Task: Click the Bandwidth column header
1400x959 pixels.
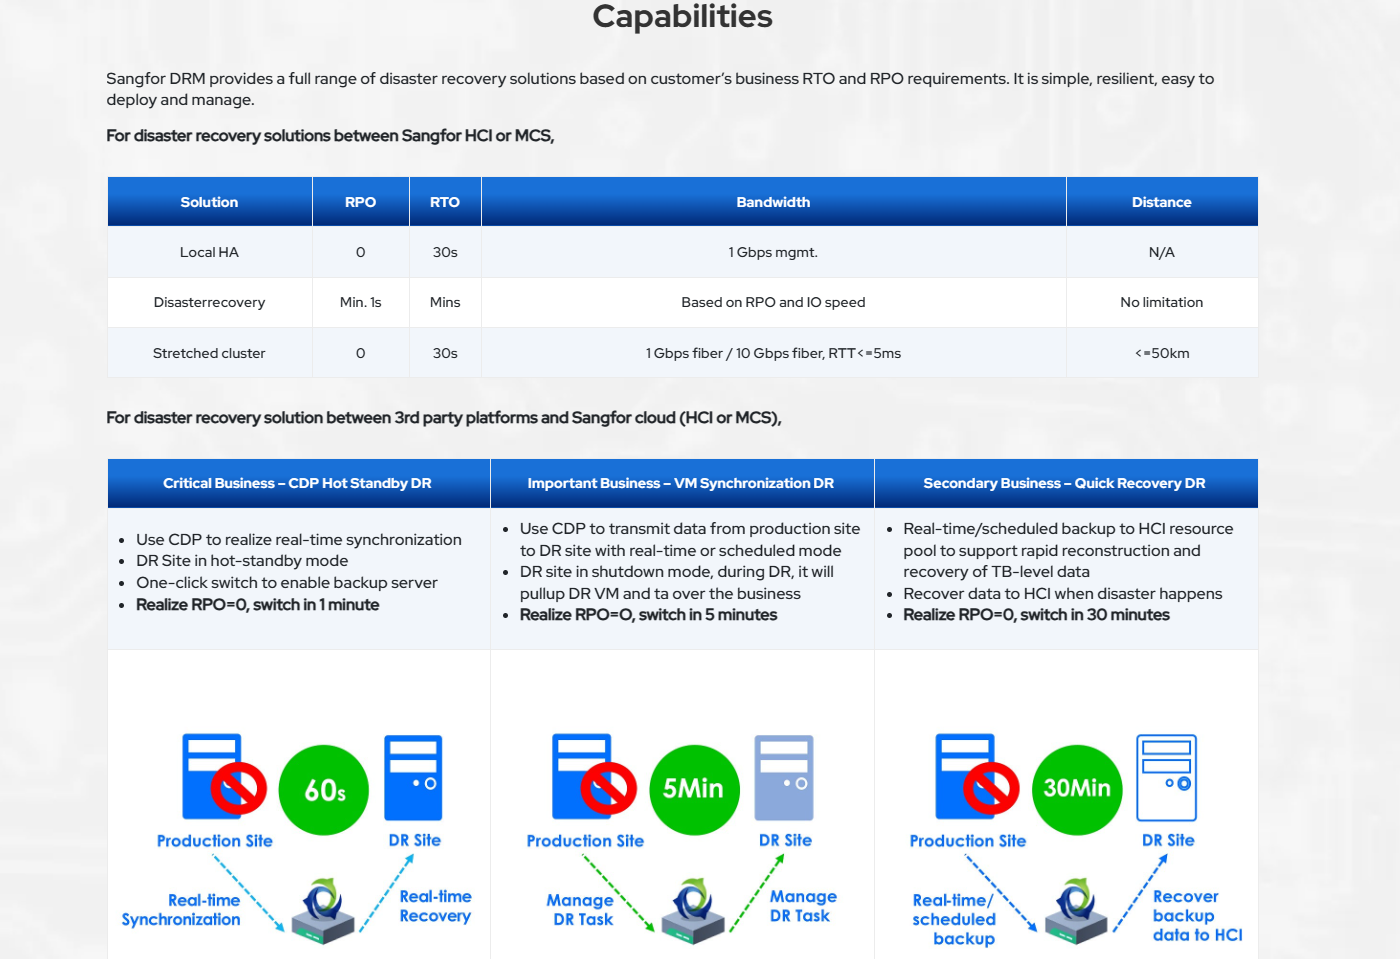Action: click(773, 202)
